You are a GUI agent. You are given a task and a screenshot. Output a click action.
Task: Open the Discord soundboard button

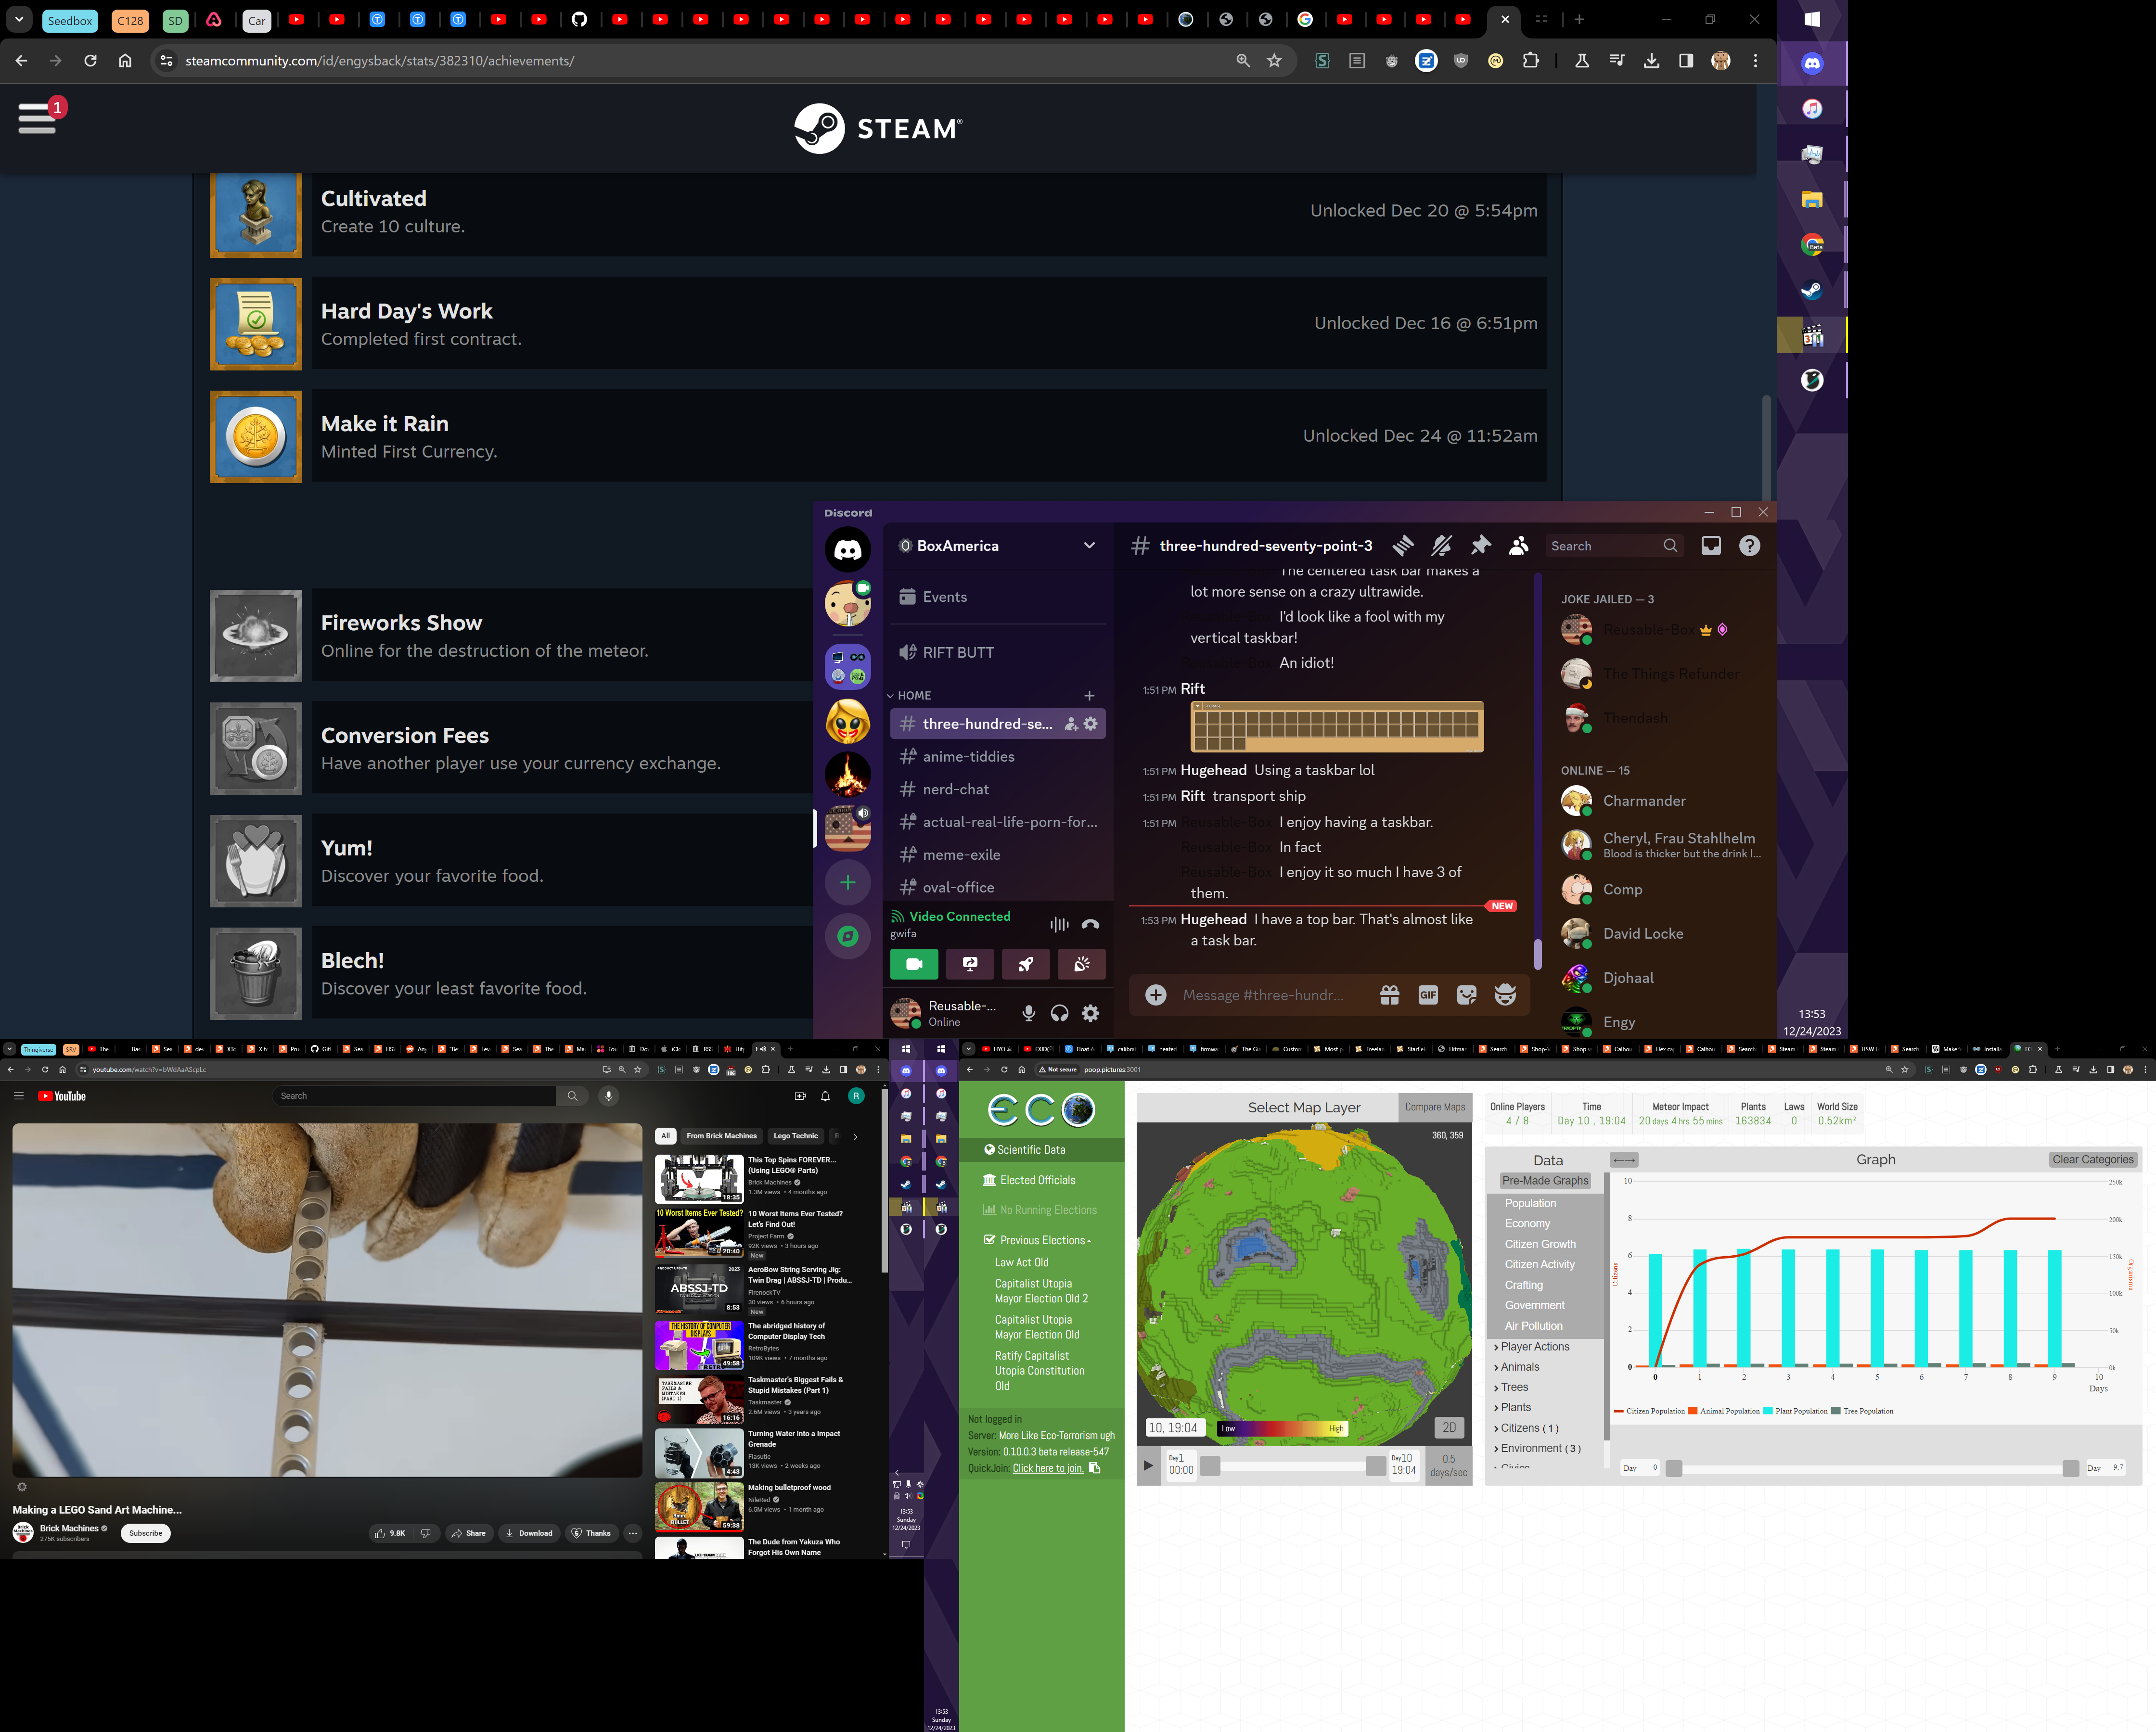(1081, 964)
